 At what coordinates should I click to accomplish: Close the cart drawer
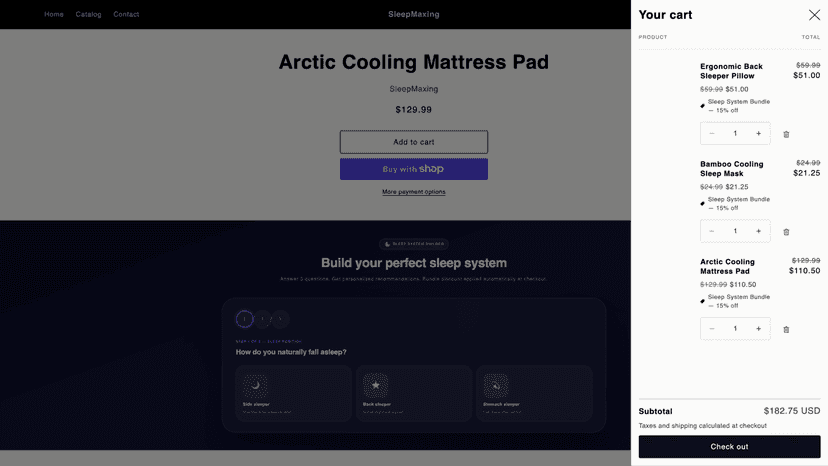(814, 15)
